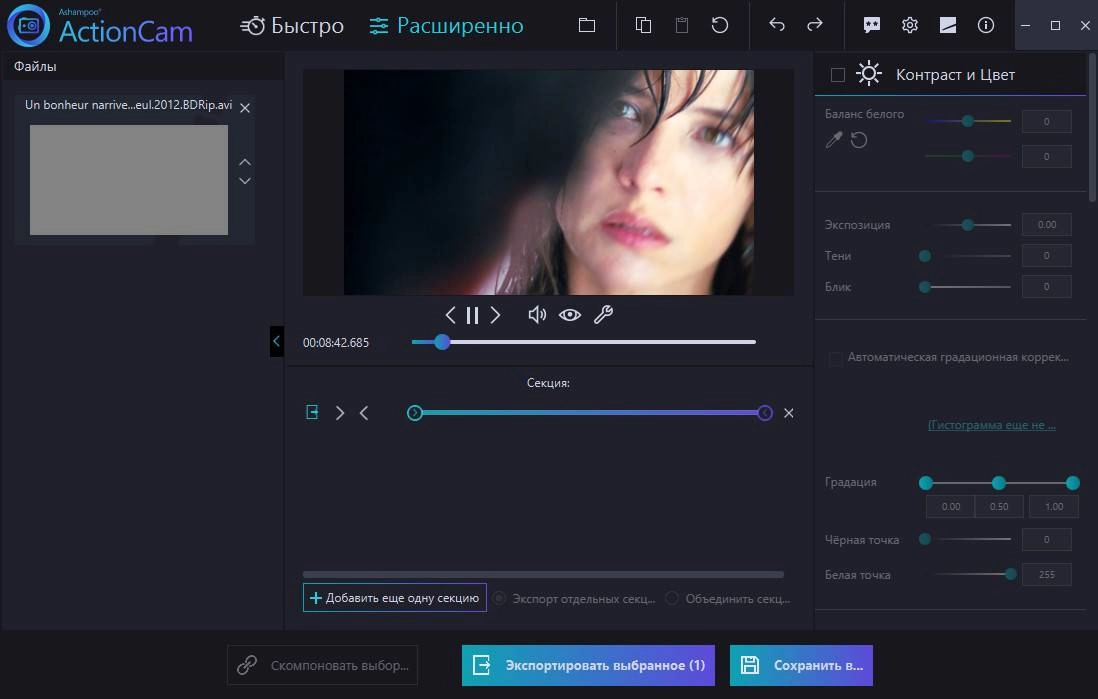Pick white balance eyedropper tool
Image resolution: width=1098 pixels, height=699 pixels.
coord(833,140)
